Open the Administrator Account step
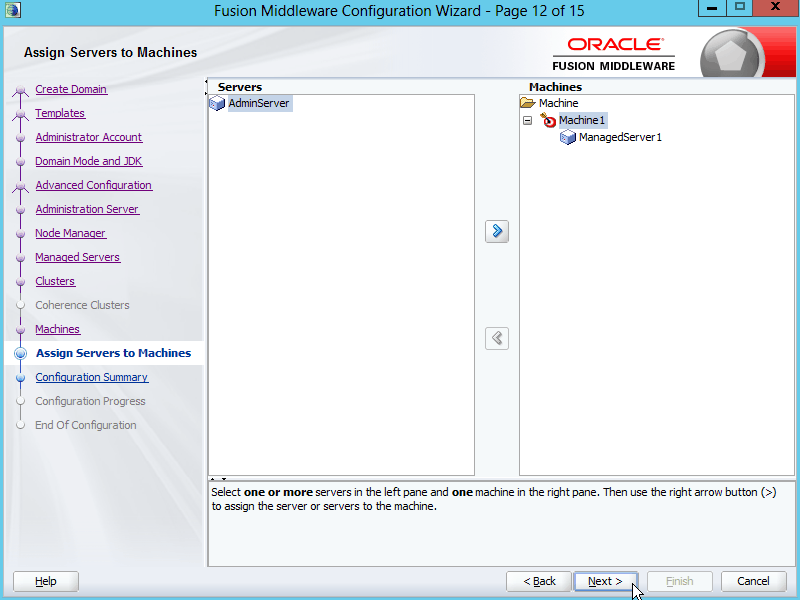The height and width of the screenshot is (600, 800). (89, 137)
